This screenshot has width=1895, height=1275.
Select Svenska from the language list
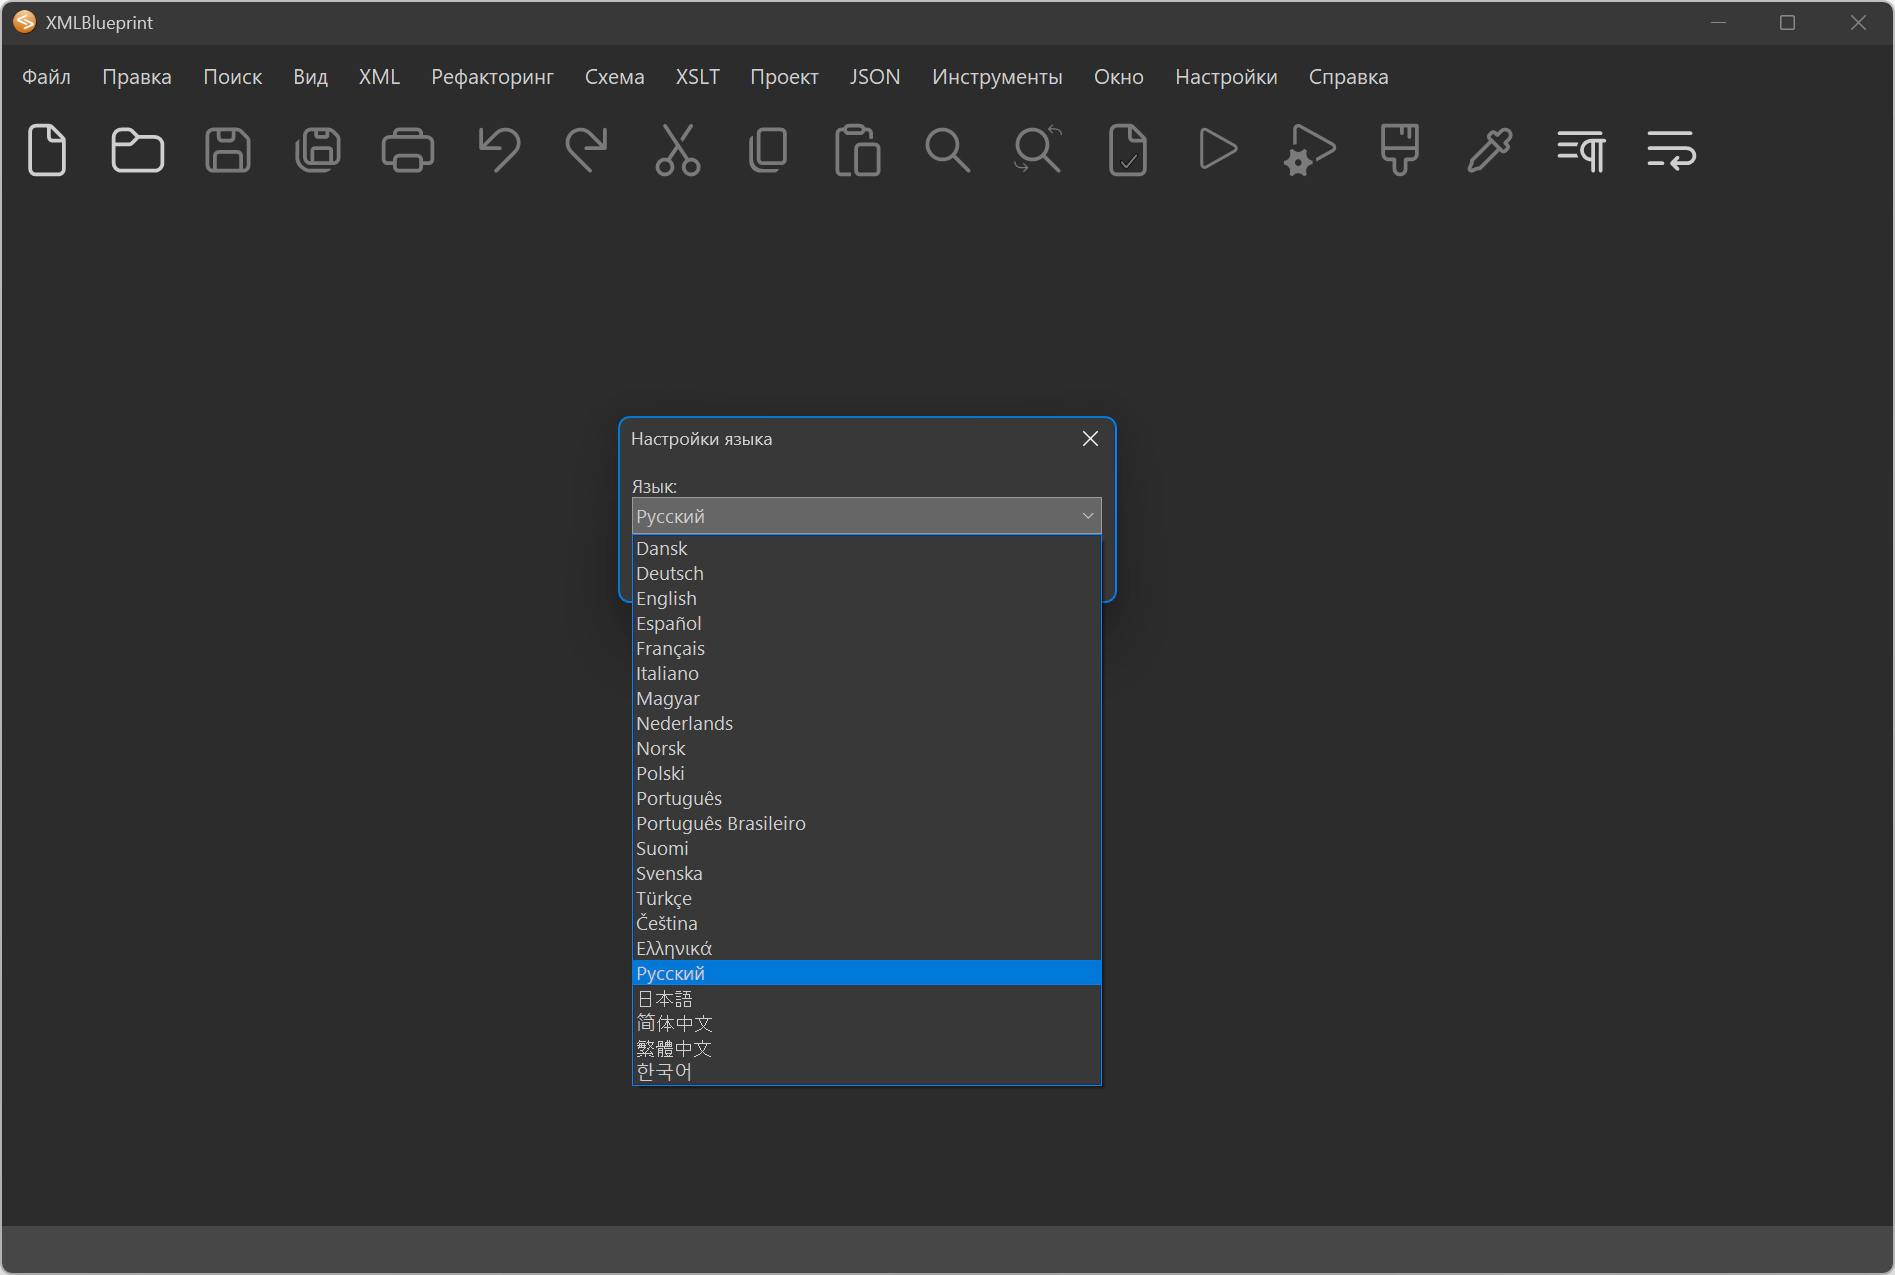pos(866,873)
